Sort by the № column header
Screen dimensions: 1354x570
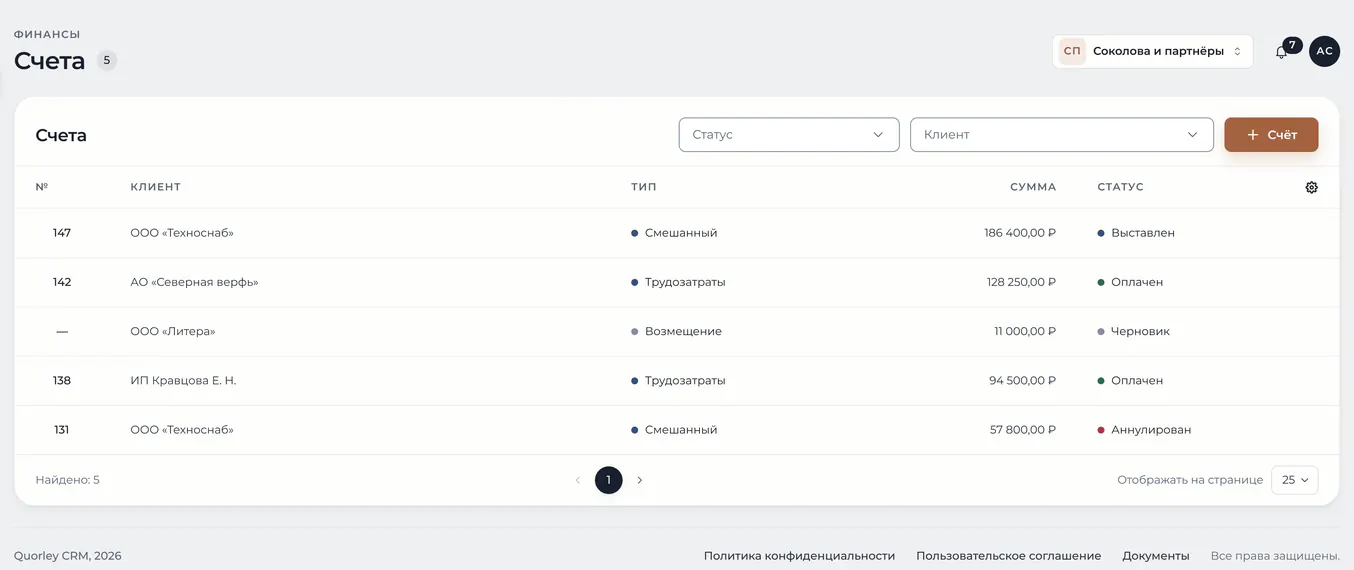42,187
